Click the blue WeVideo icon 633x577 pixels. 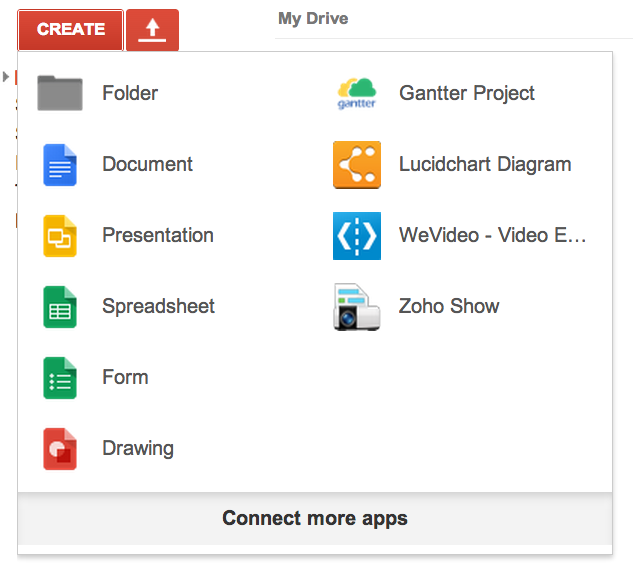tap(357, 236)
